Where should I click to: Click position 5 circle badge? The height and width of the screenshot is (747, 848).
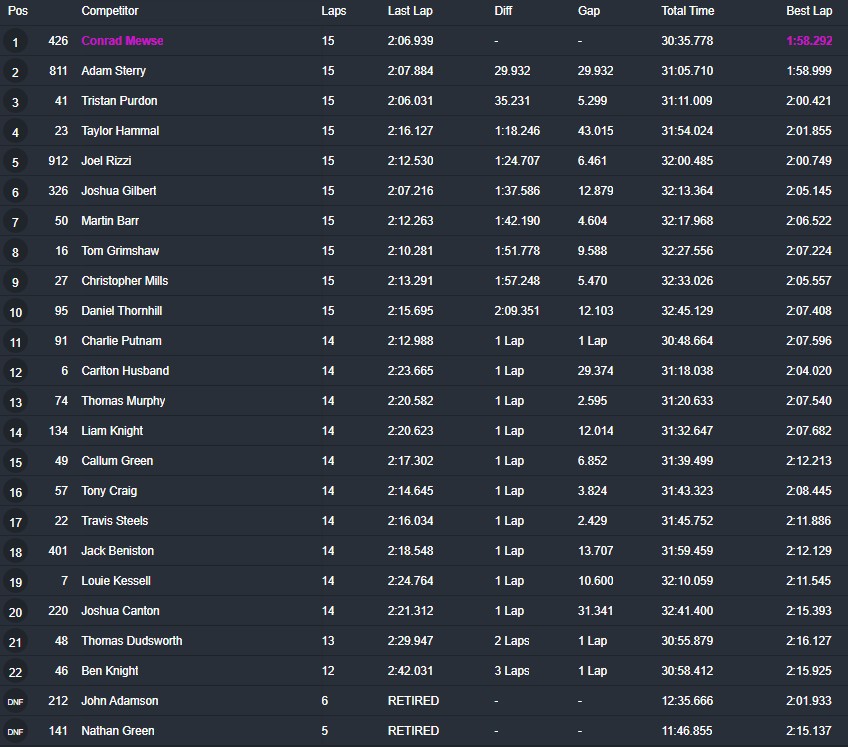point(15,162)
